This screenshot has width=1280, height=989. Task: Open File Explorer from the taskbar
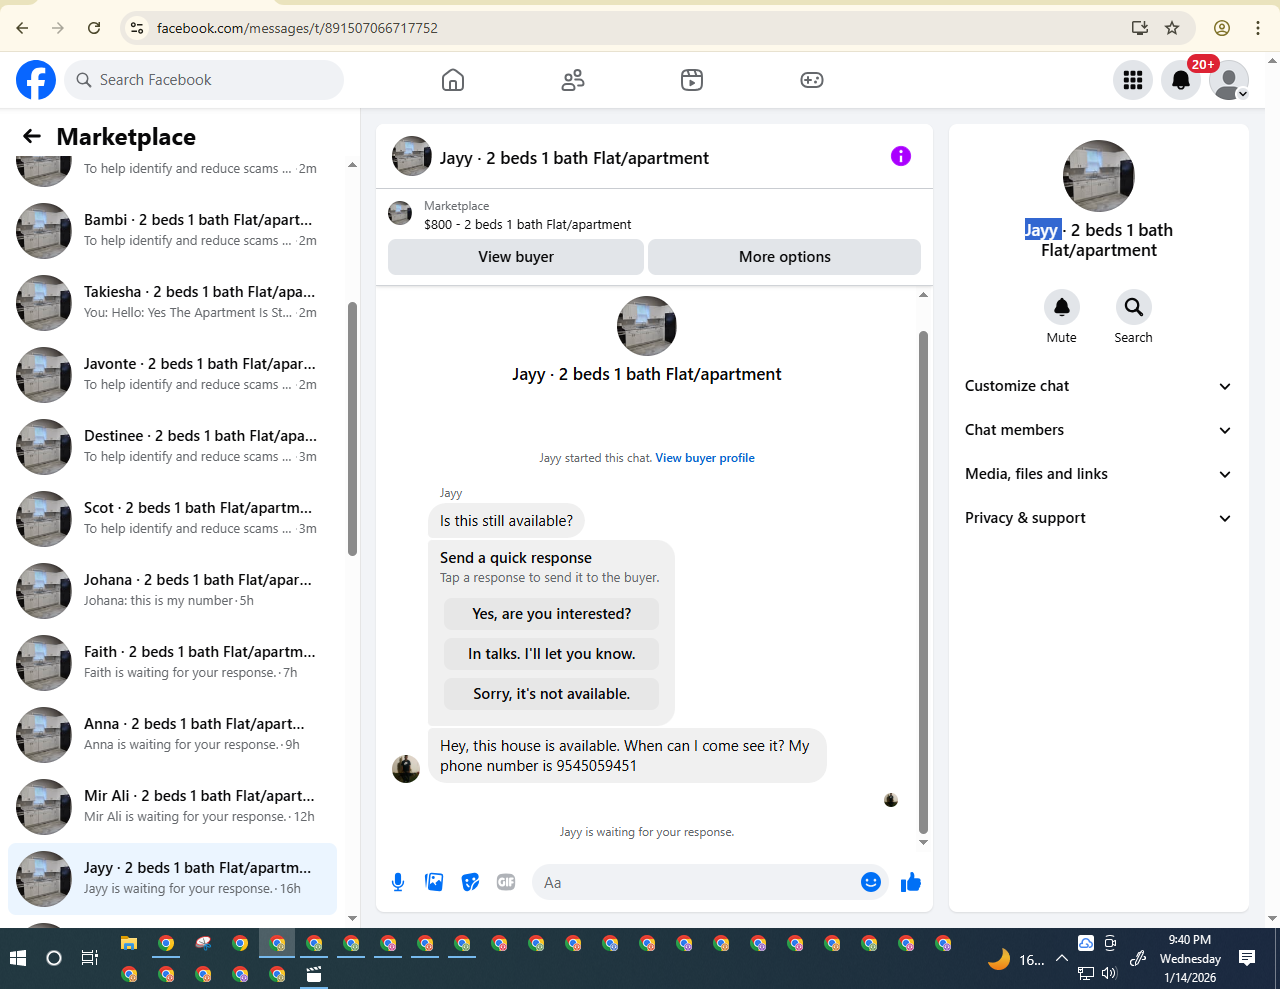[129, 943]
